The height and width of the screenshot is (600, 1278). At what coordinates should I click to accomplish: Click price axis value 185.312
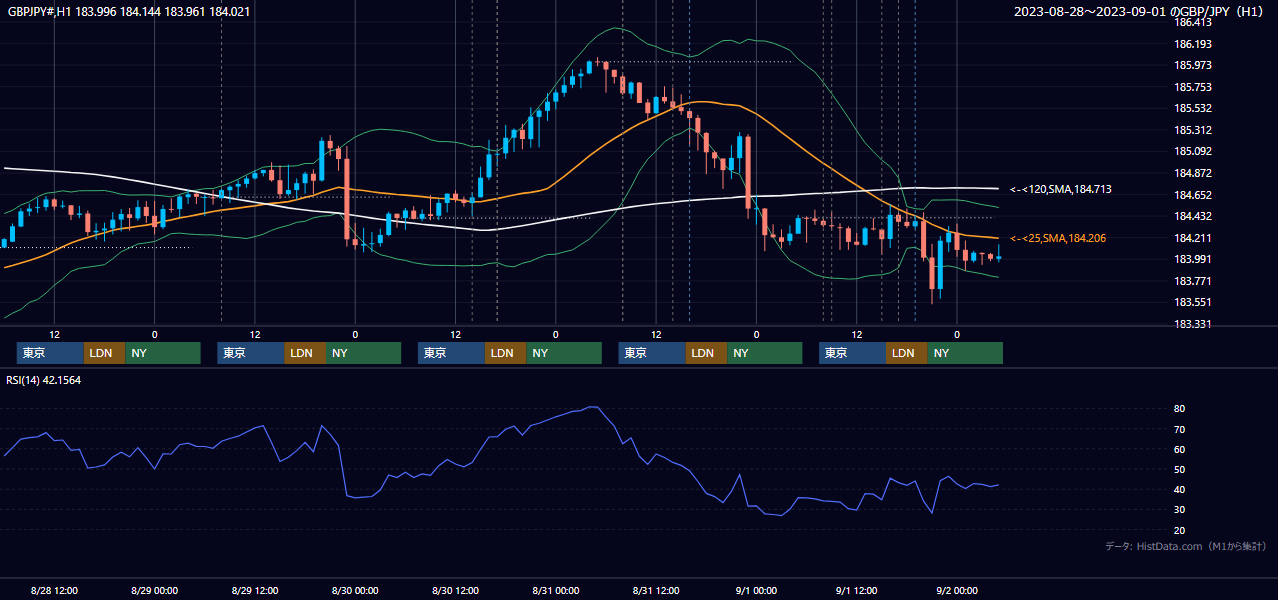1193,130
